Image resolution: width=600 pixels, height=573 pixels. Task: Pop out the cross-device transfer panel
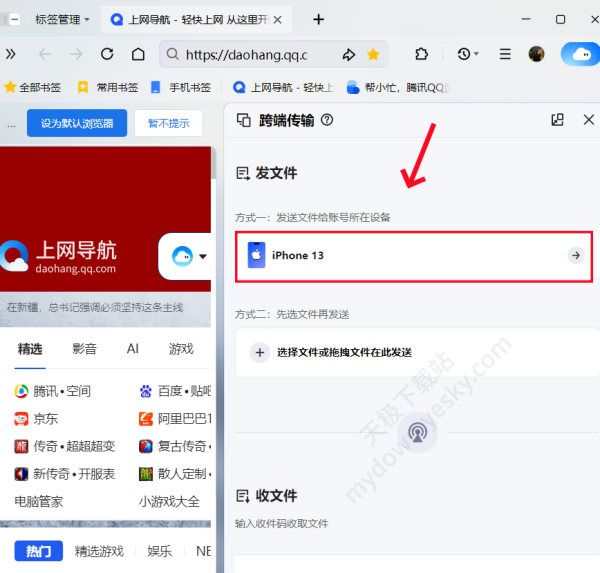(558, 120)
